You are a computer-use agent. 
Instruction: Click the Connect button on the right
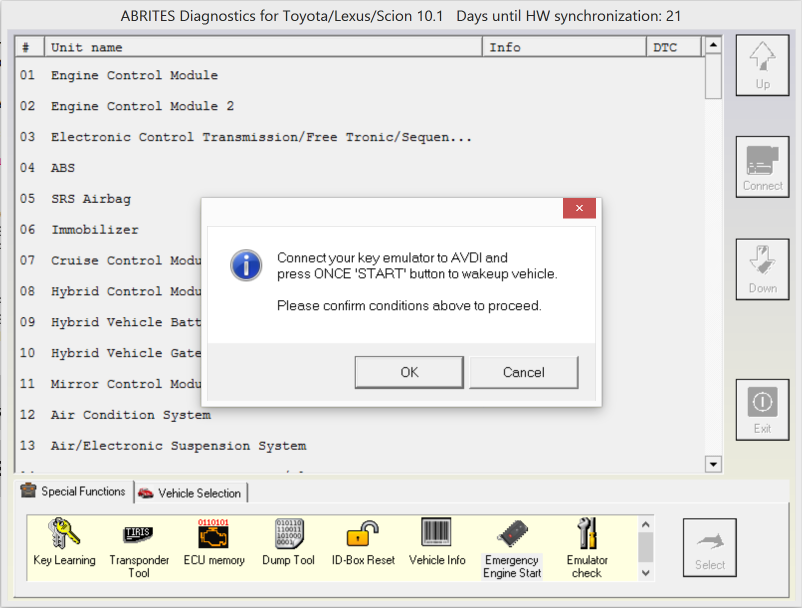click(763, 167)
